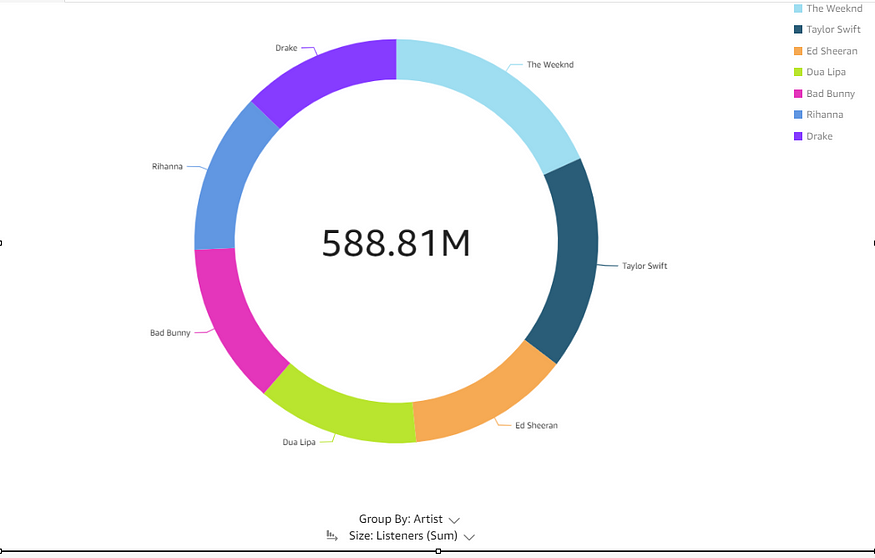875x558 pixels.
Task: Select Taylor Swift legend label
Action: point(833,29)
